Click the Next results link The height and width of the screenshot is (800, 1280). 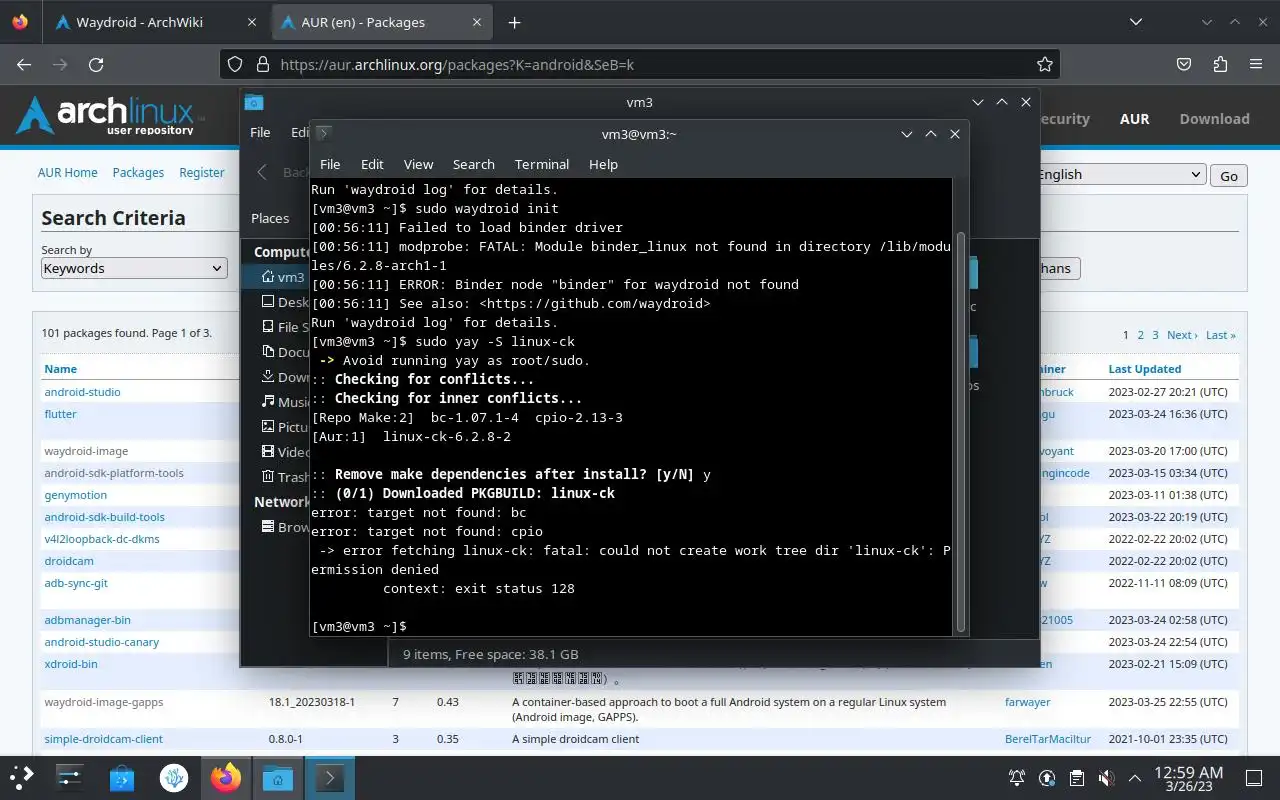[x=1181, y=335]
